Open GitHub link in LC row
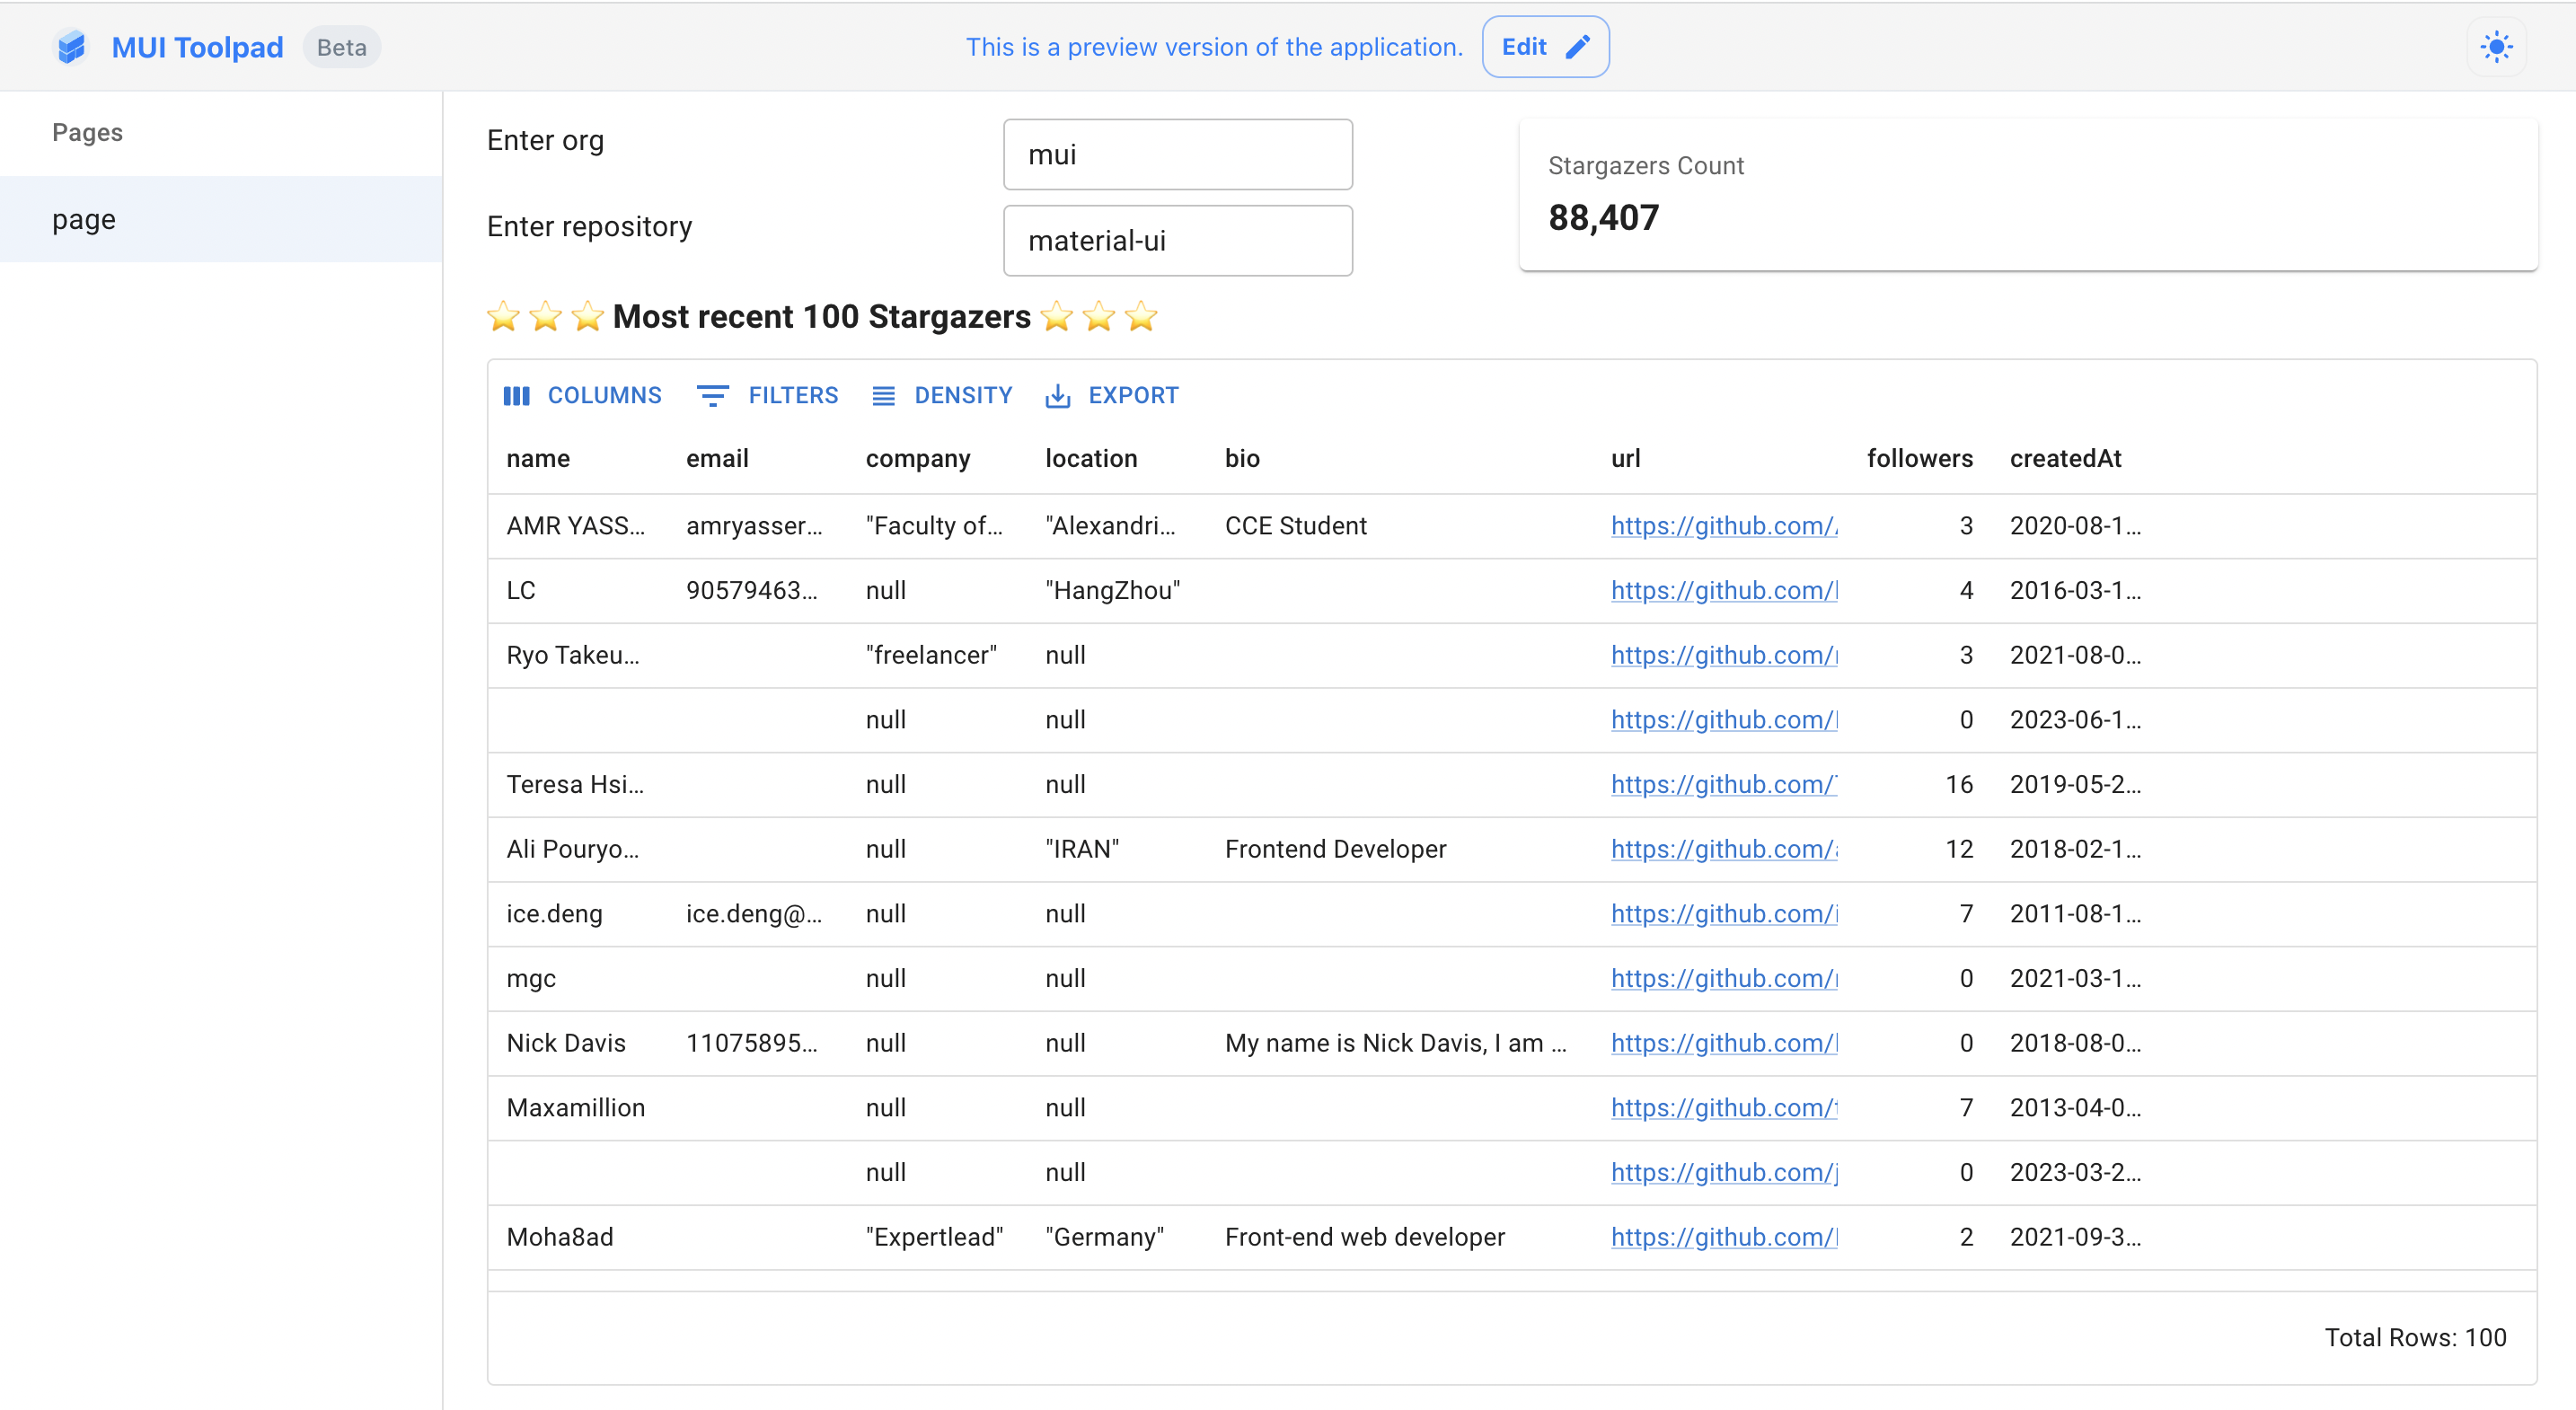2576x1410 pixels. click(x=1724, y=591)
